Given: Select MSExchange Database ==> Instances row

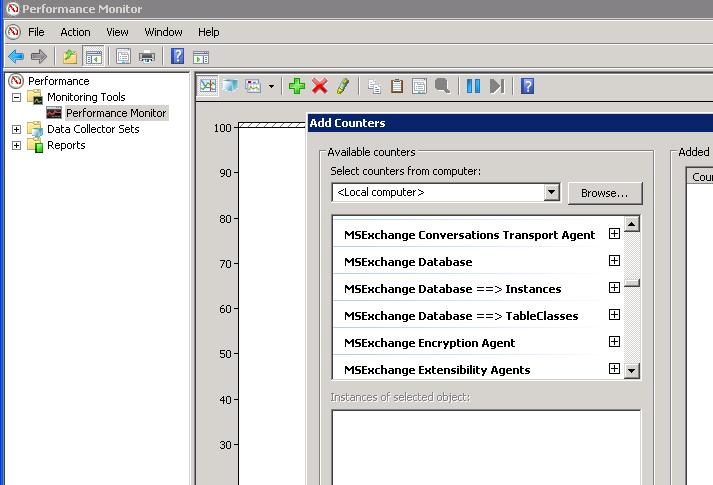Looking at the screenshot, I should point(478,289).
